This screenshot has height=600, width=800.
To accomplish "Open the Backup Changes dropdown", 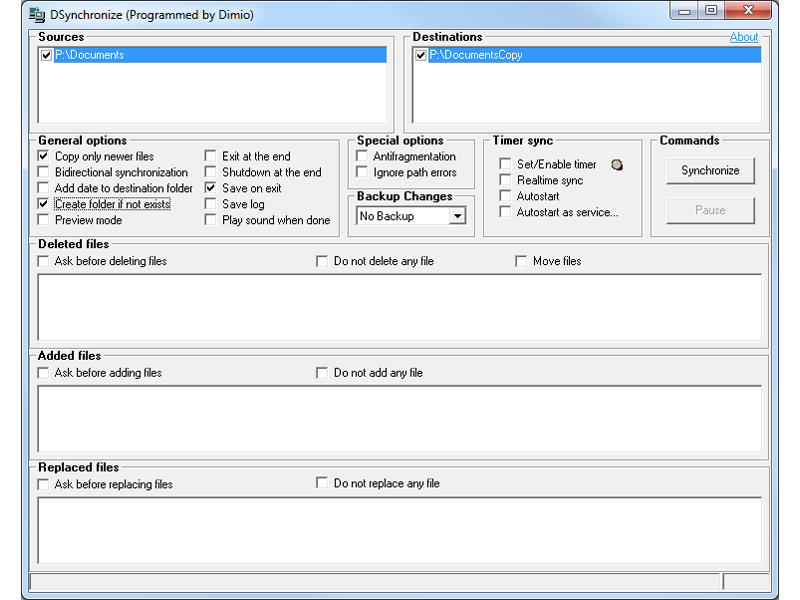I will [x=457, y=216].
